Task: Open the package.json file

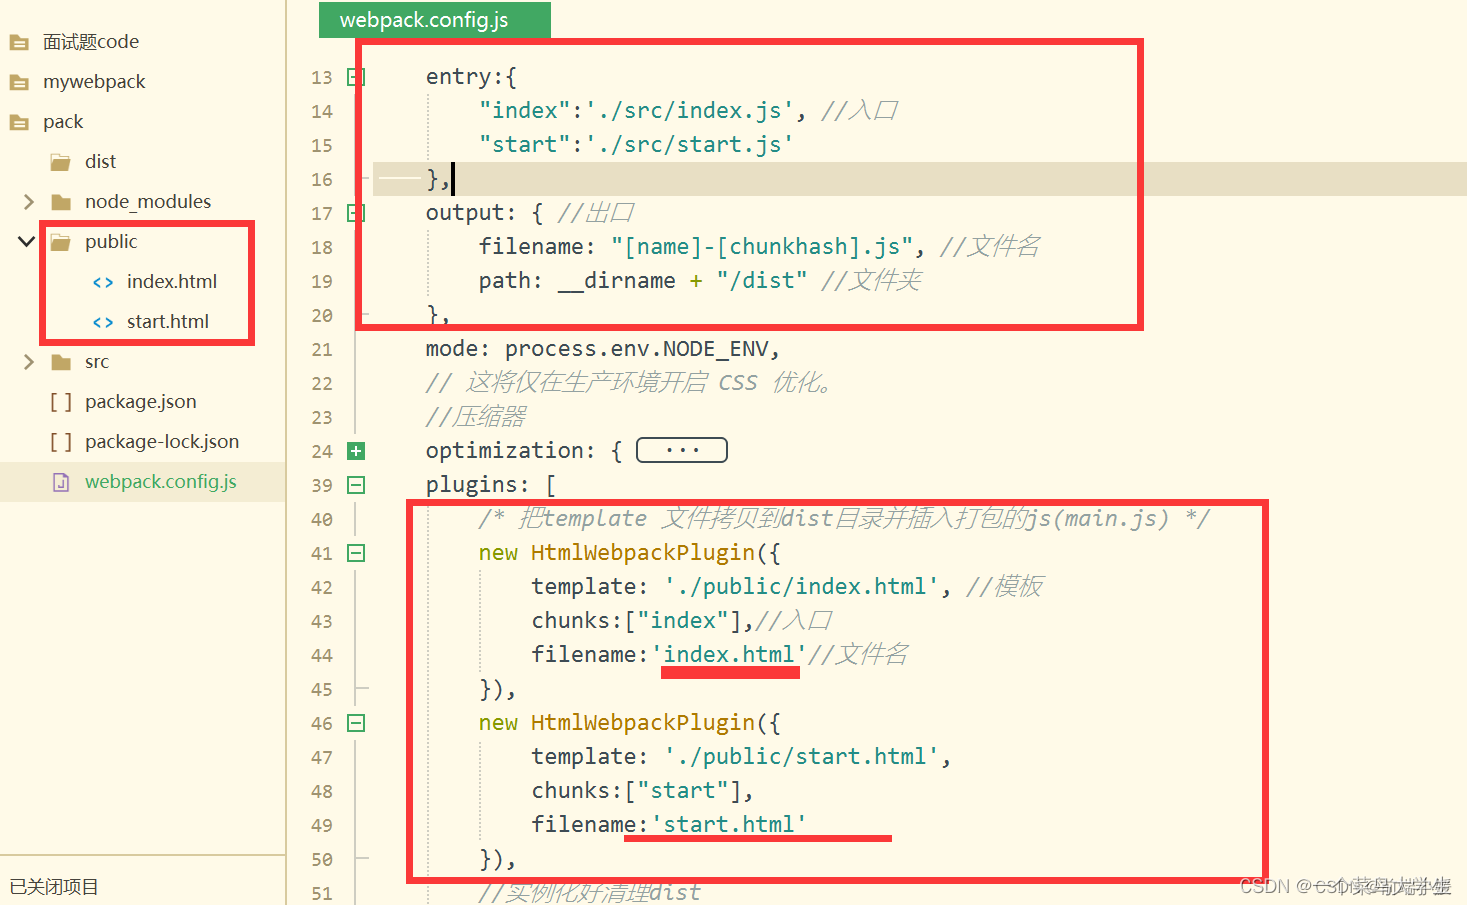Action: click(141, 402)
